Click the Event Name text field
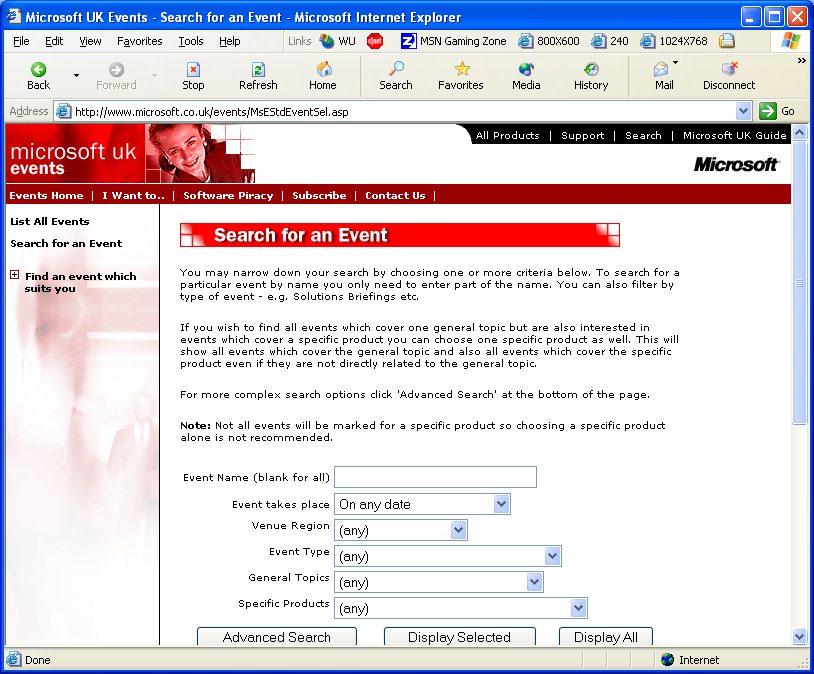Viewport: 814px width, 674px height. pyautogui.click(x=435, y=477)
